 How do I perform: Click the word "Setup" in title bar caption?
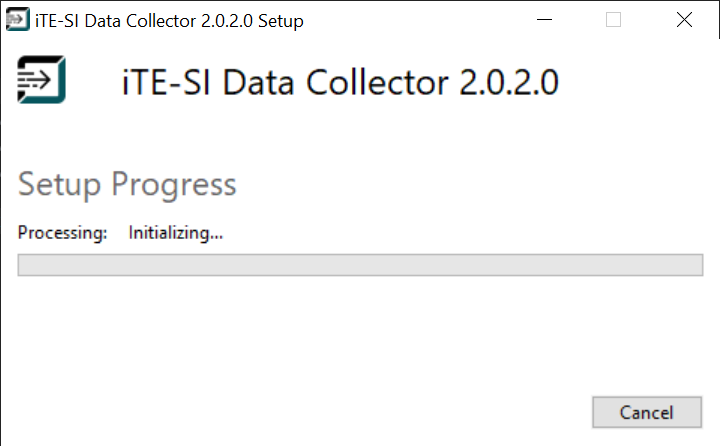[x=280, y=20]
